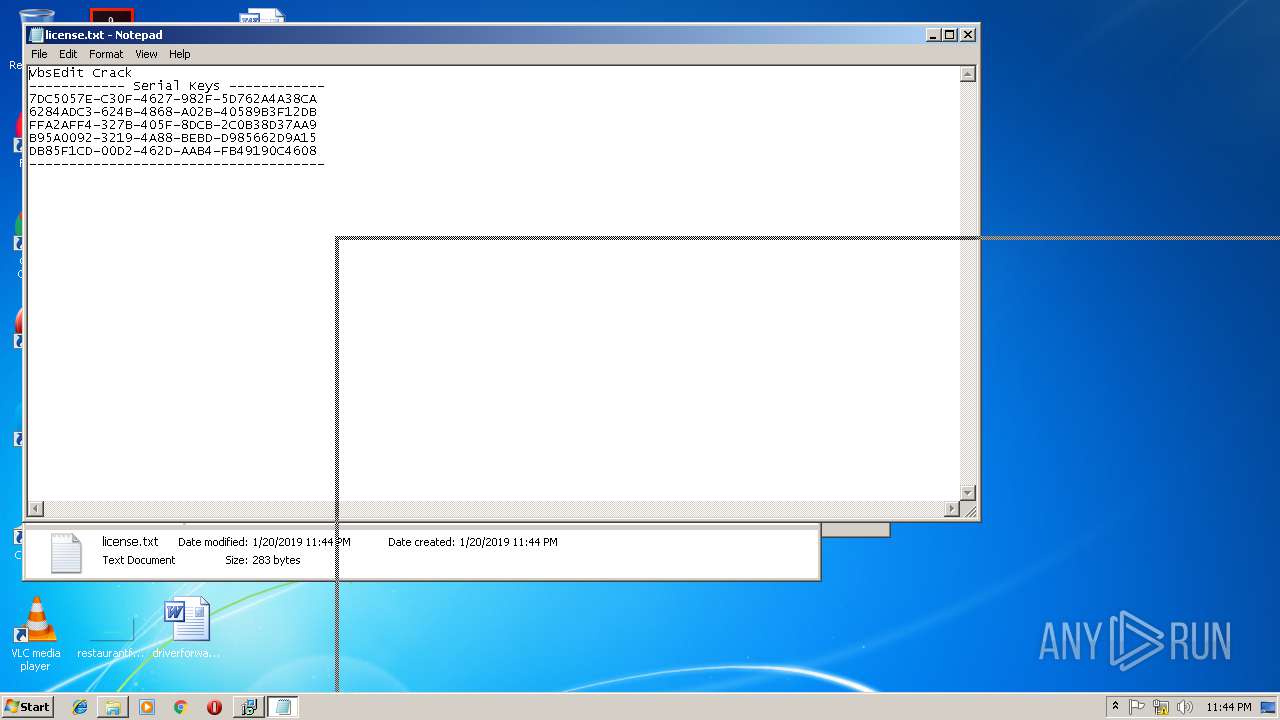Launch Opera browser from taskbar
This screenshot has width=1280, height=720.
click(214, 707)
